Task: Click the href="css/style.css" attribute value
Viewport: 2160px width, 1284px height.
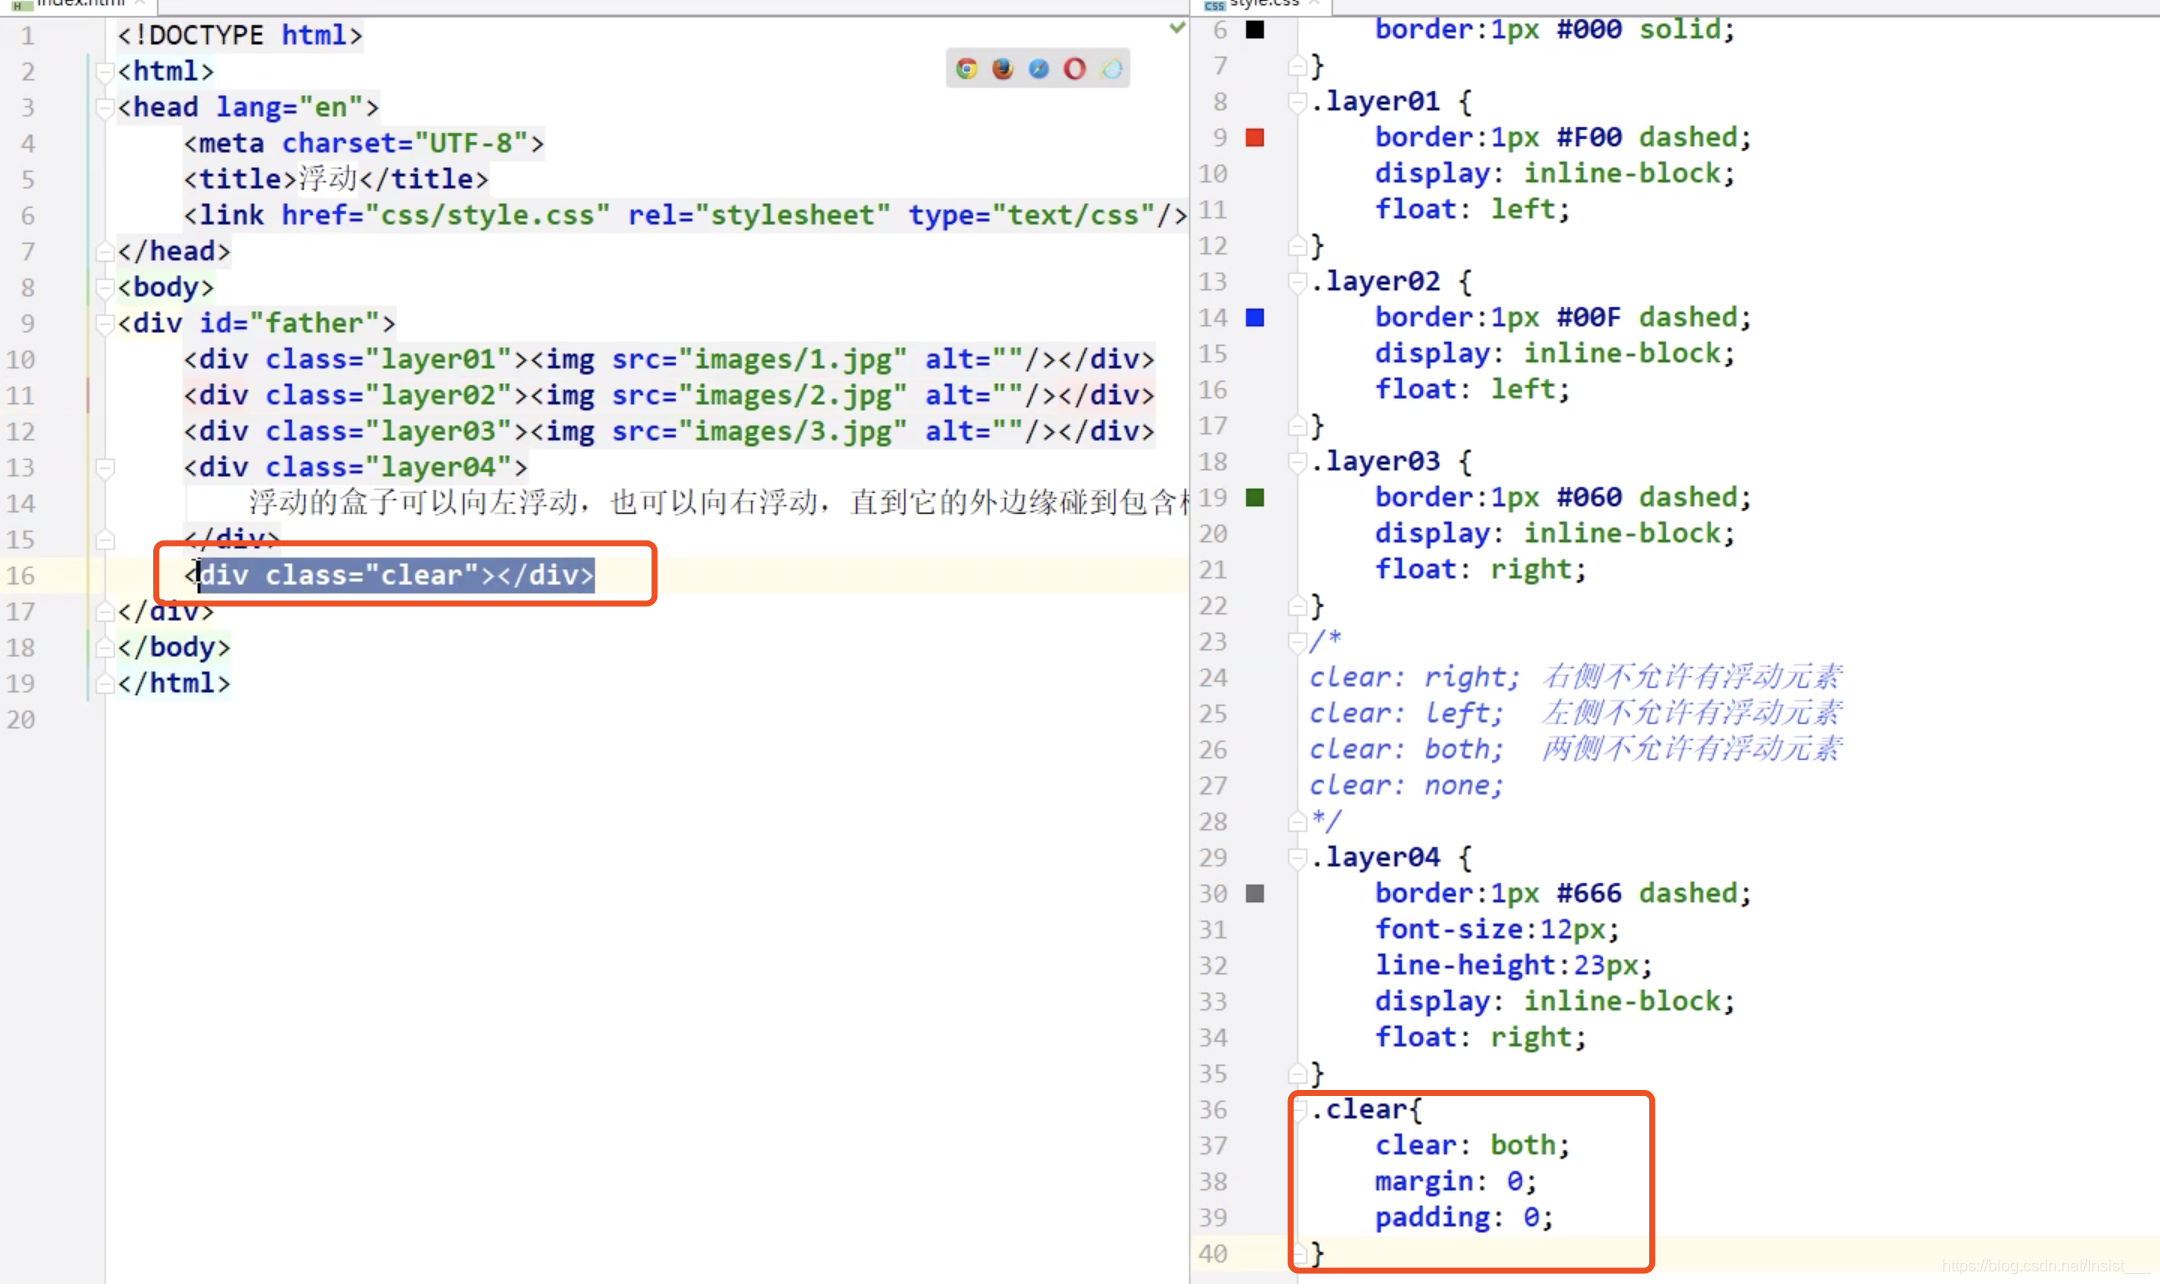Action: tap(488, 216)
